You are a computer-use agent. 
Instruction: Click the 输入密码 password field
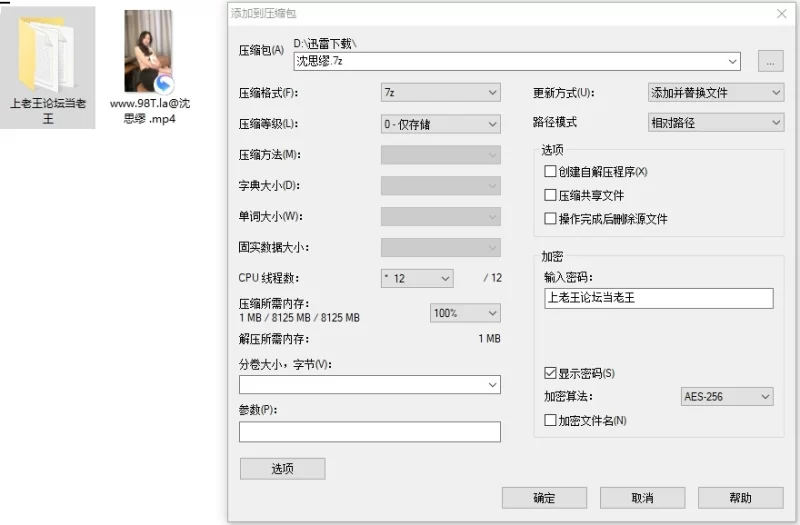tap(658, 298)
